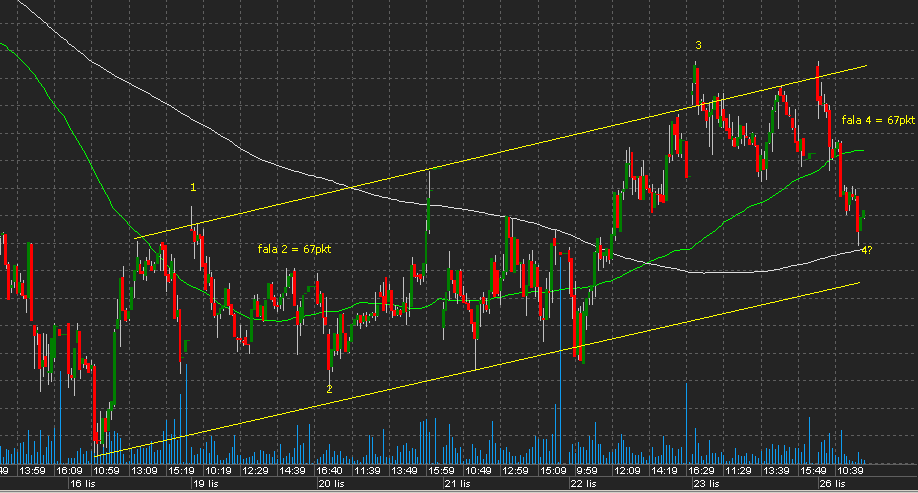Viewport: 918px width, 493px height.
Task: Click the '22 lis' date label
Action: 583,484
